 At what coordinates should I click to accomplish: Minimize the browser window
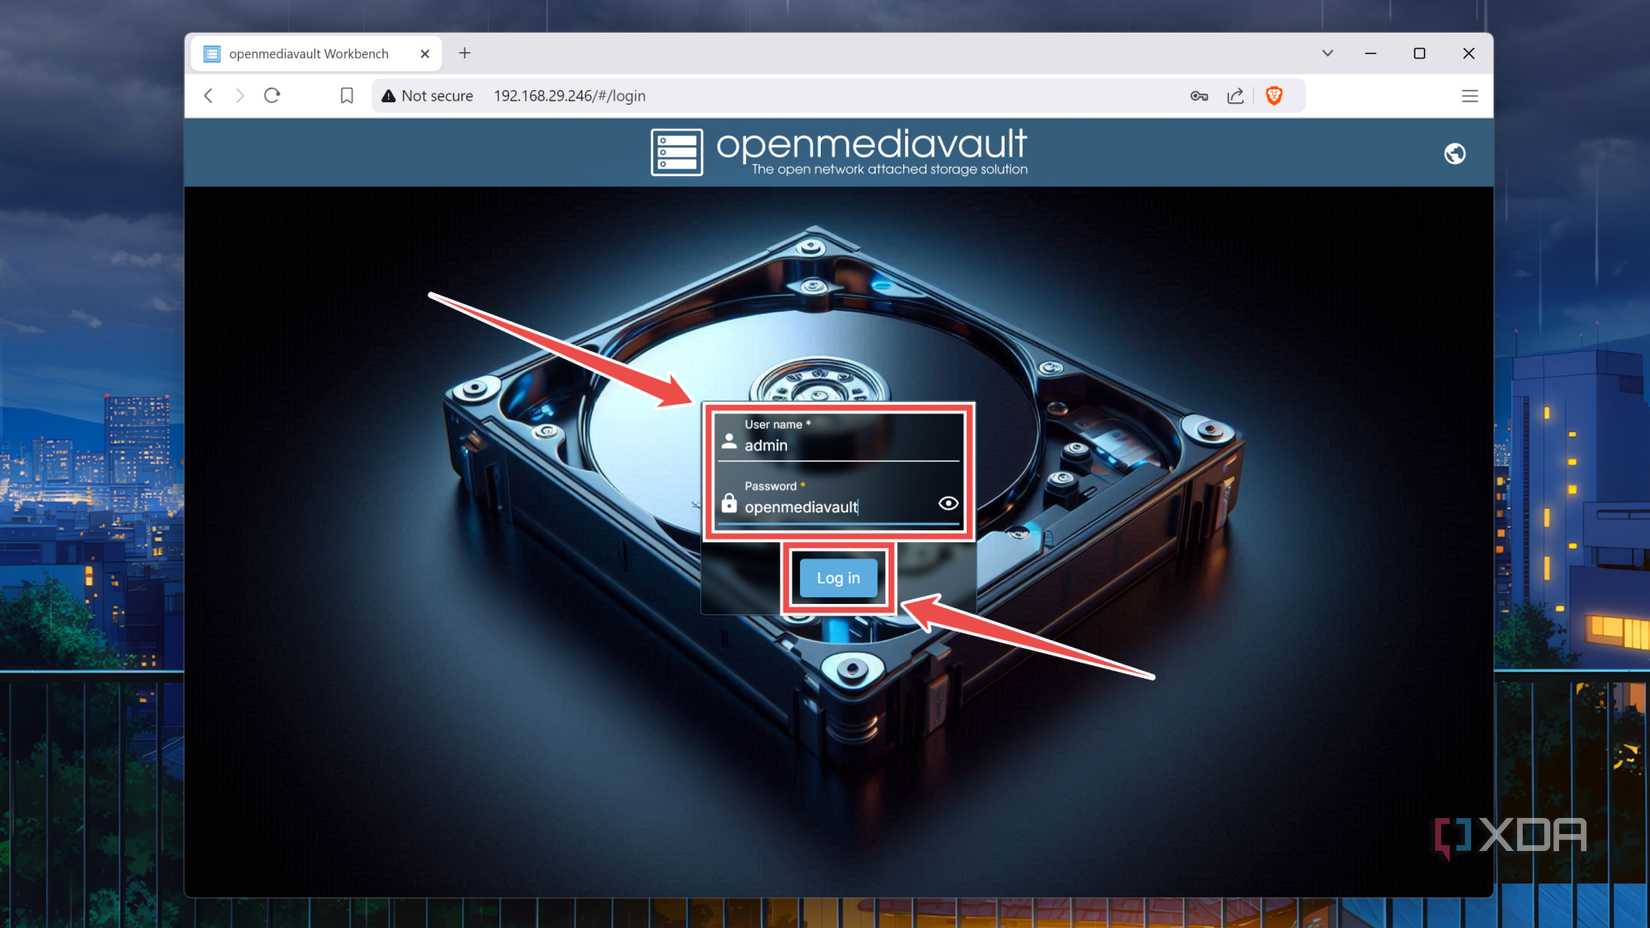[1371, 53]
